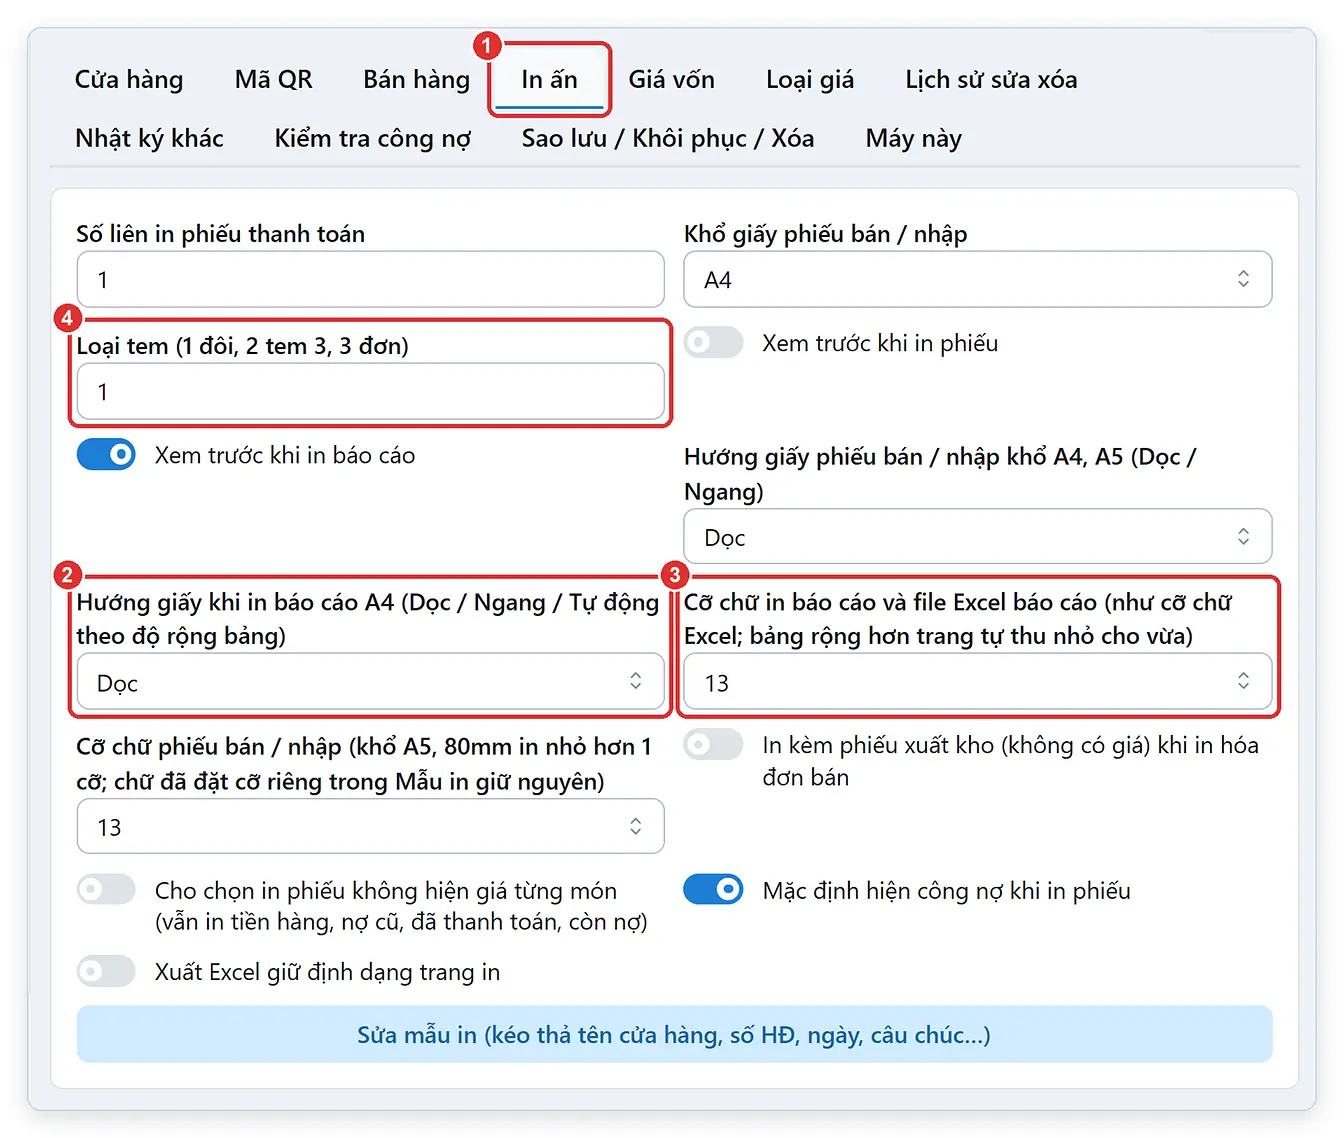
Task: Click the Loại tem input field
Action: 371,391
